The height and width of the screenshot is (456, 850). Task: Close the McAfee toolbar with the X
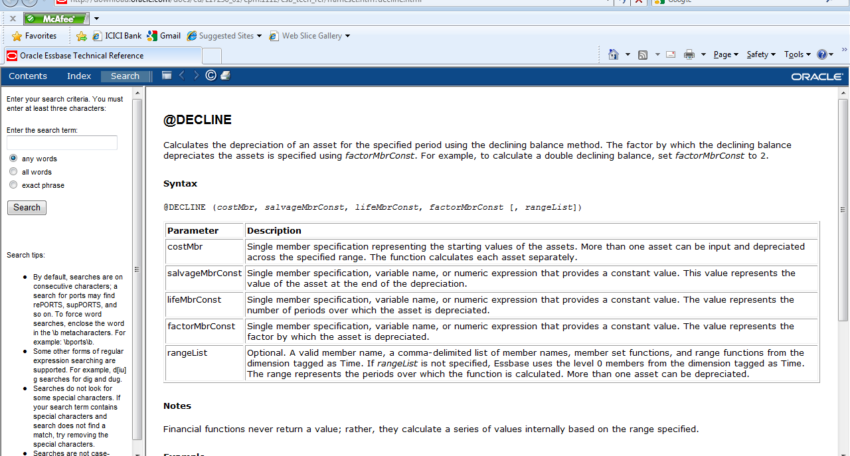(x=13, y=18)
